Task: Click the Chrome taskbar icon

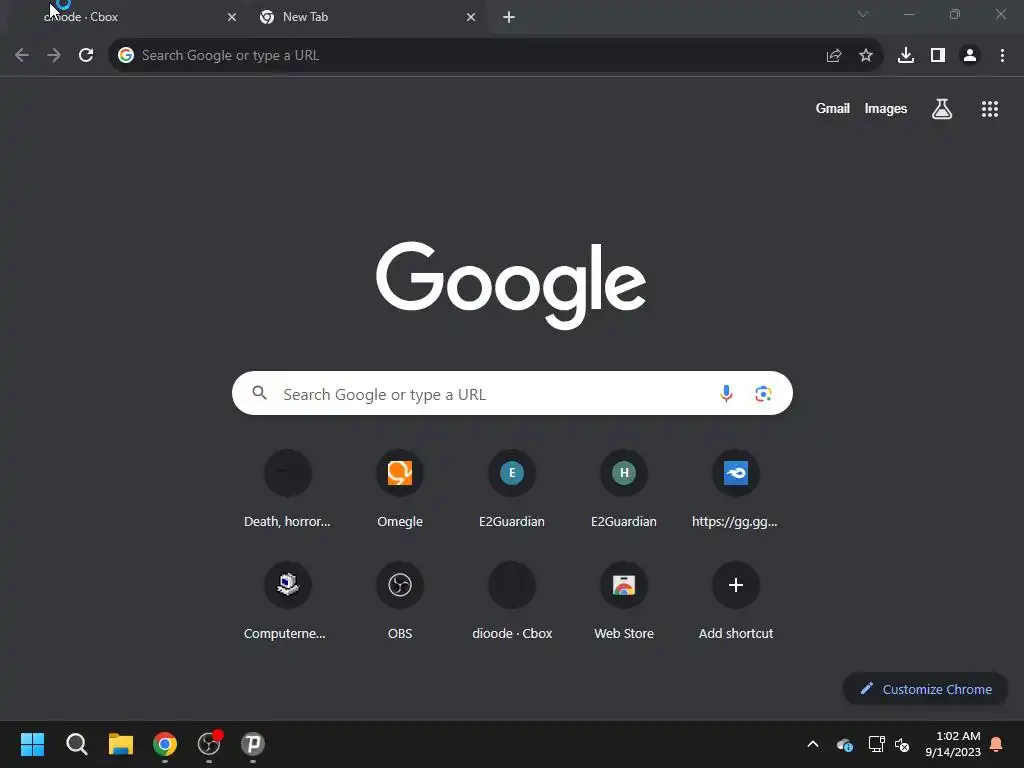Action: (x=165, y=744)
